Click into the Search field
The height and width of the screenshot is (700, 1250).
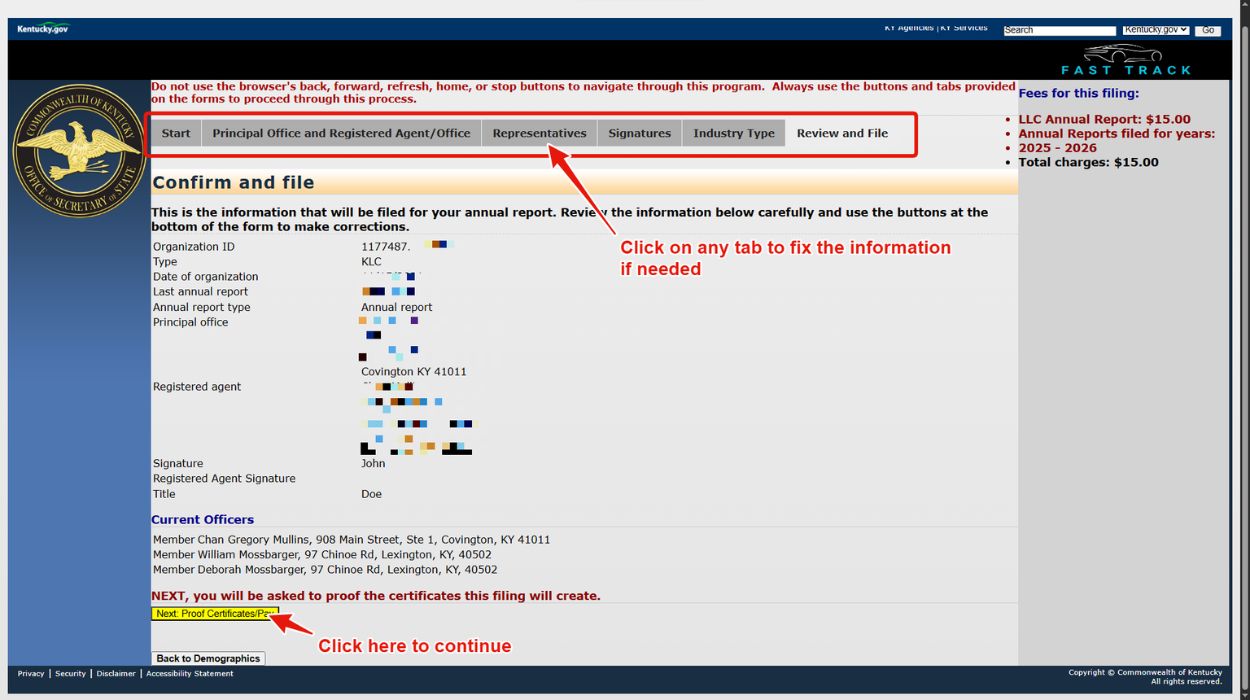click(x=1059, y=30)
